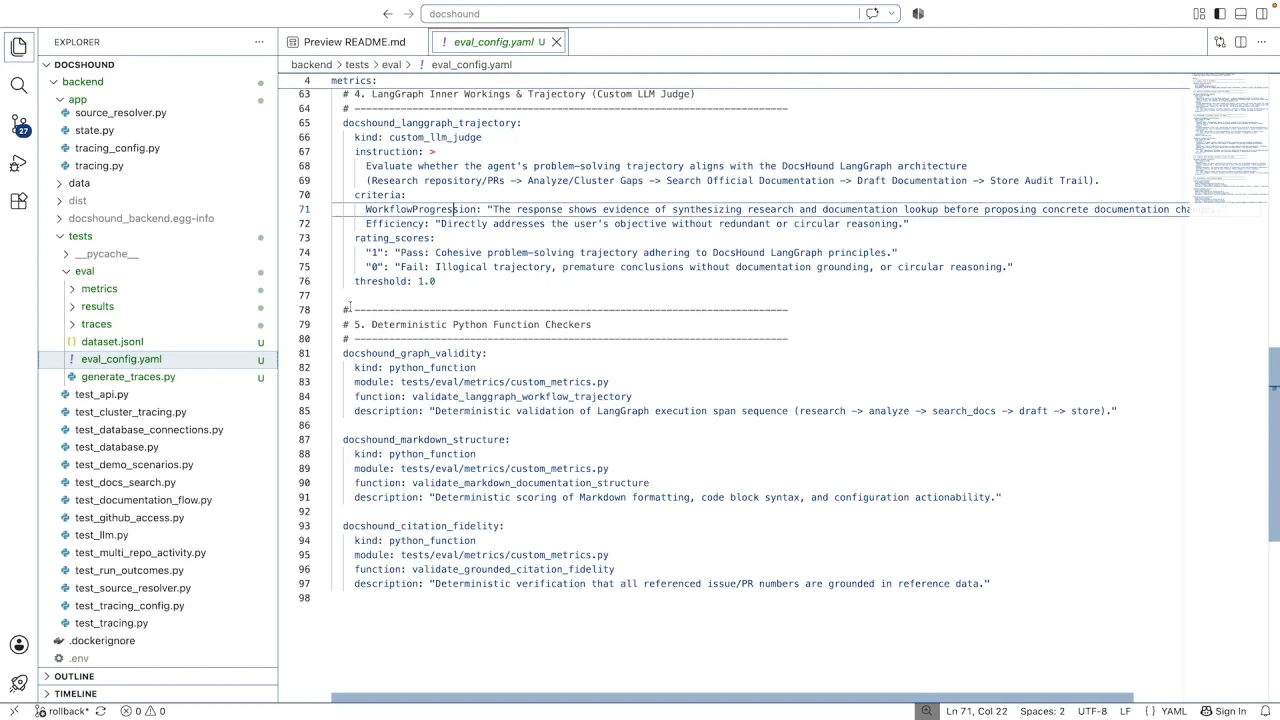
Task: Open dataset.jsonl file in explorer
Action: (158, 342)
